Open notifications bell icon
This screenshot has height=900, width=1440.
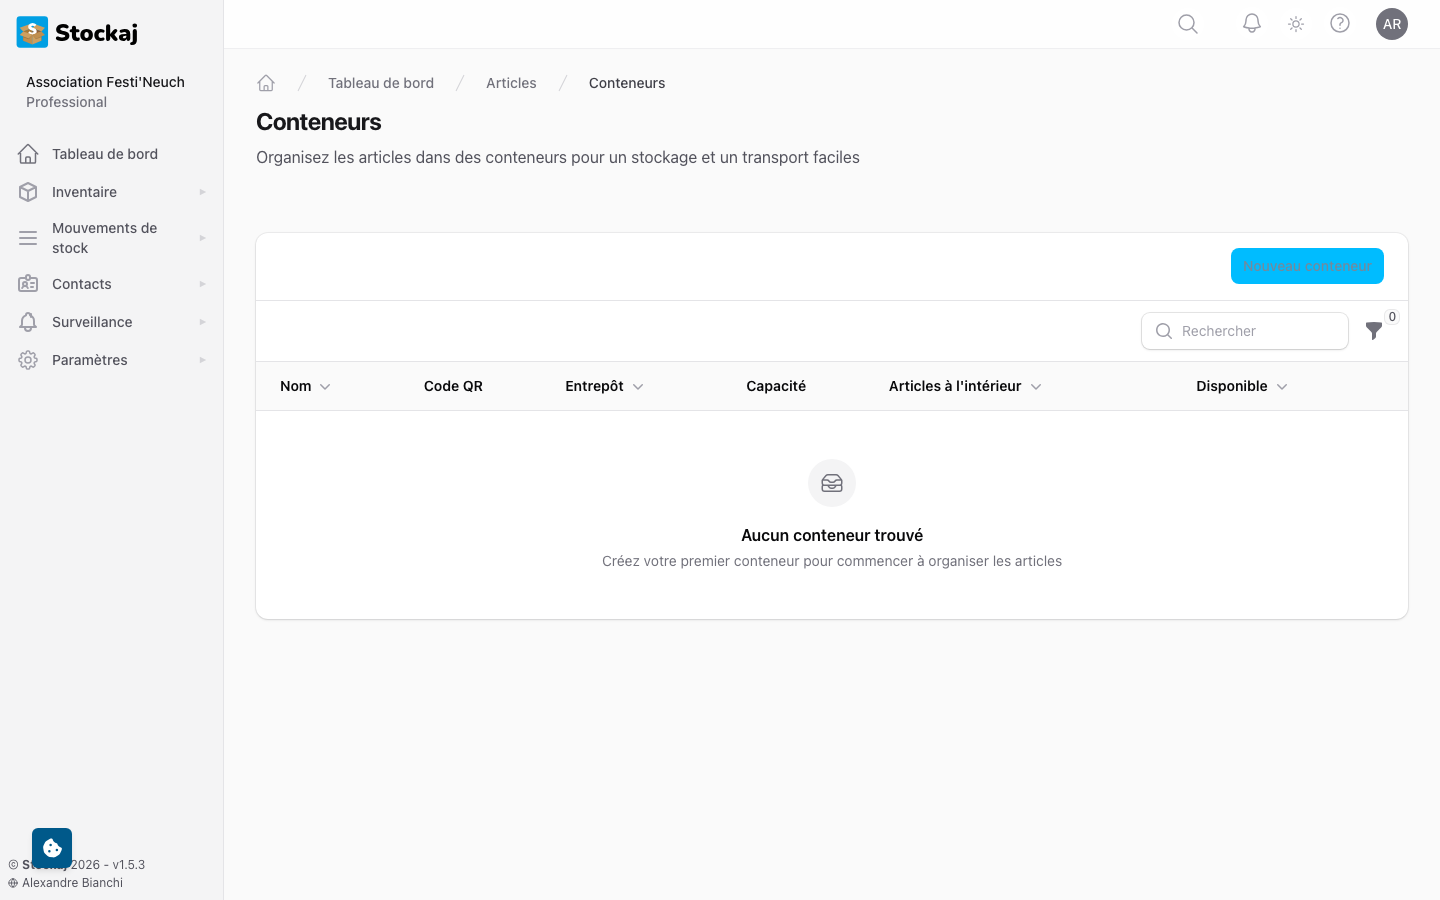tap(1252, 24)
